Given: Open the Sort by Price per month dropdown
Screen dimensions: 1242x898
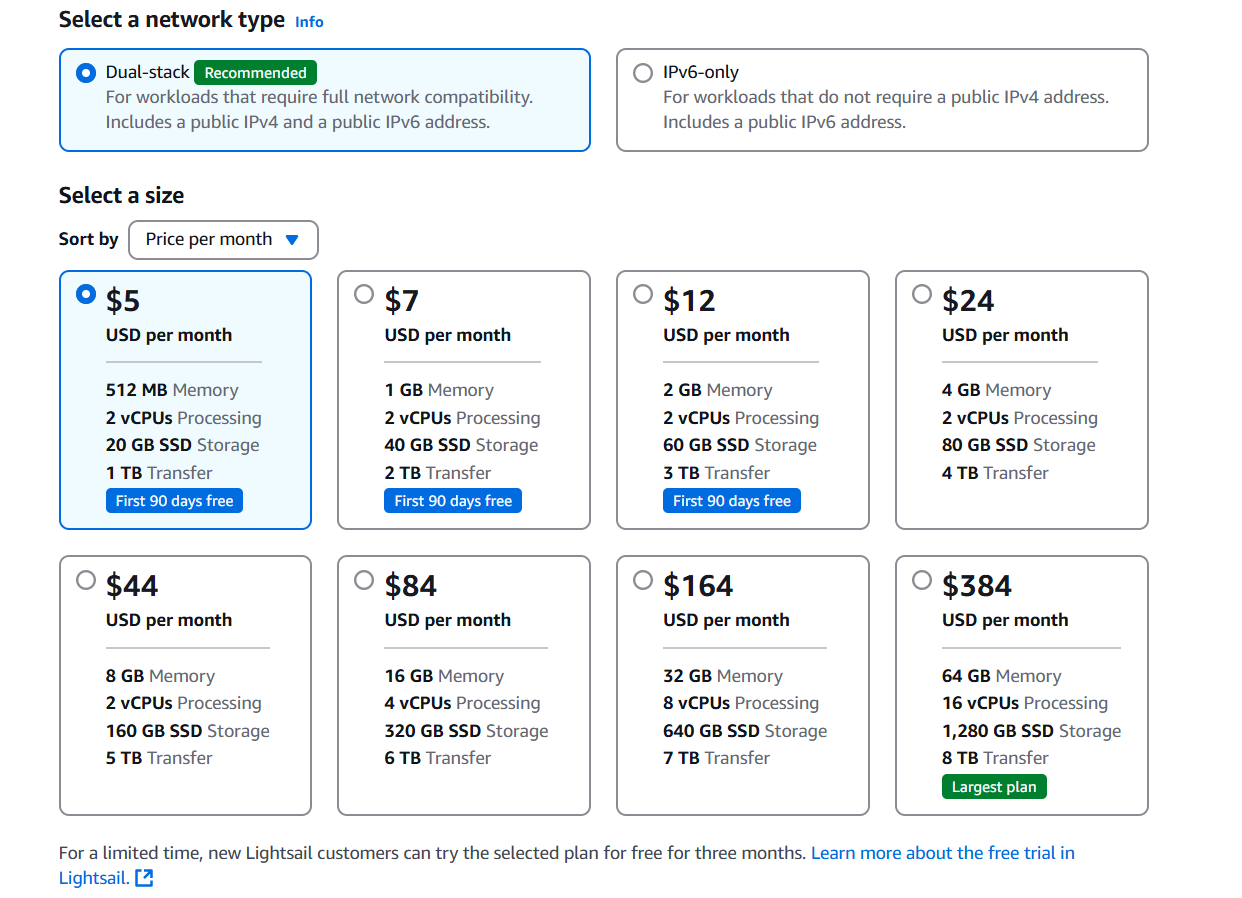Looking at the screenshot, I should 223,240.
